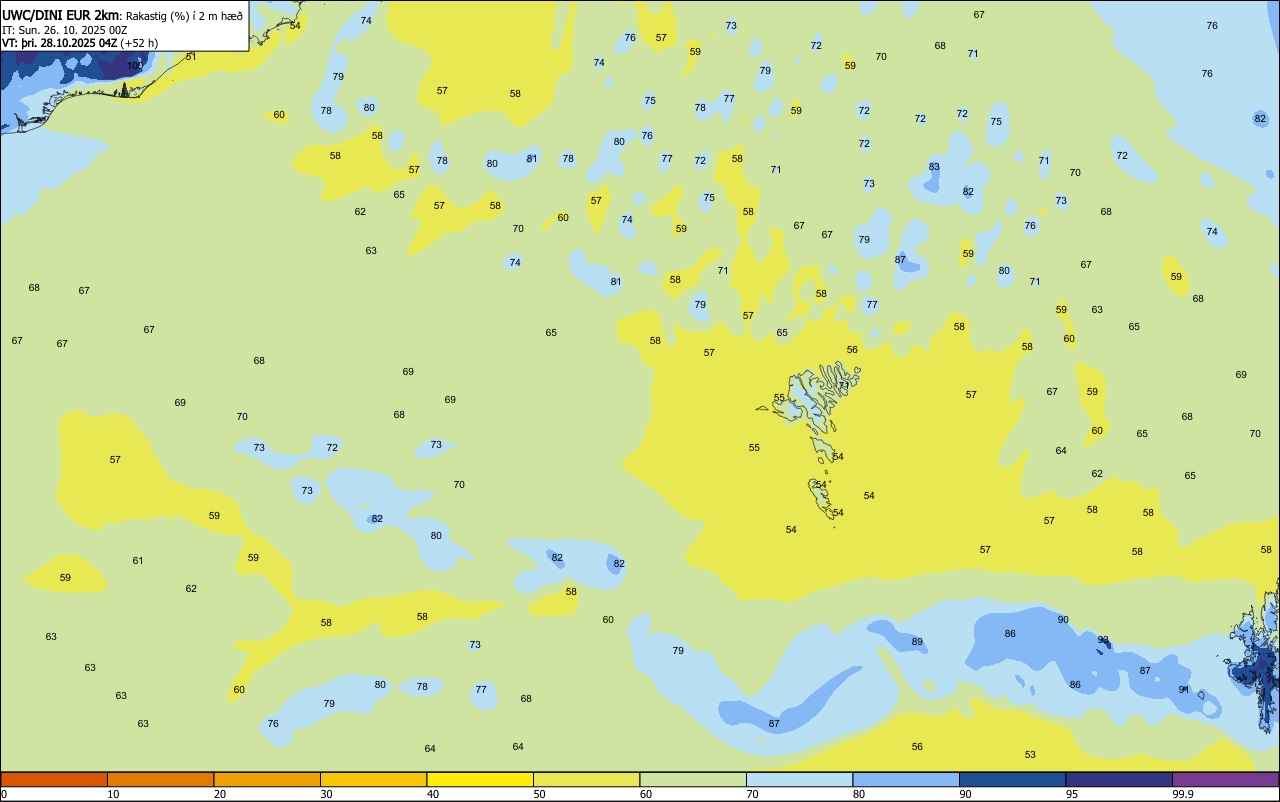Image resolution: width=1280 pixels, height=802 pixels.
Task: Click the humidity value '89' on the map
Action: 917,642
